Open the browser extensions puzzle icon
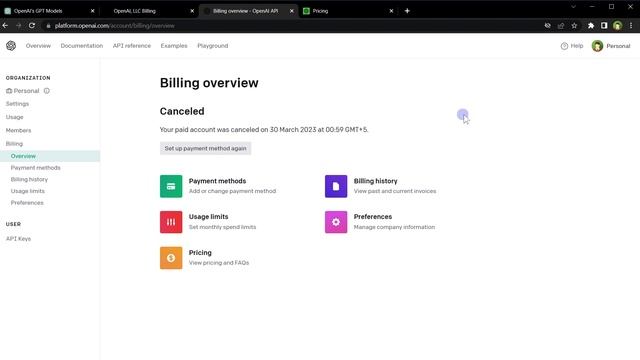The height and width of the screenshot is (360, 640). coord(591,26)
